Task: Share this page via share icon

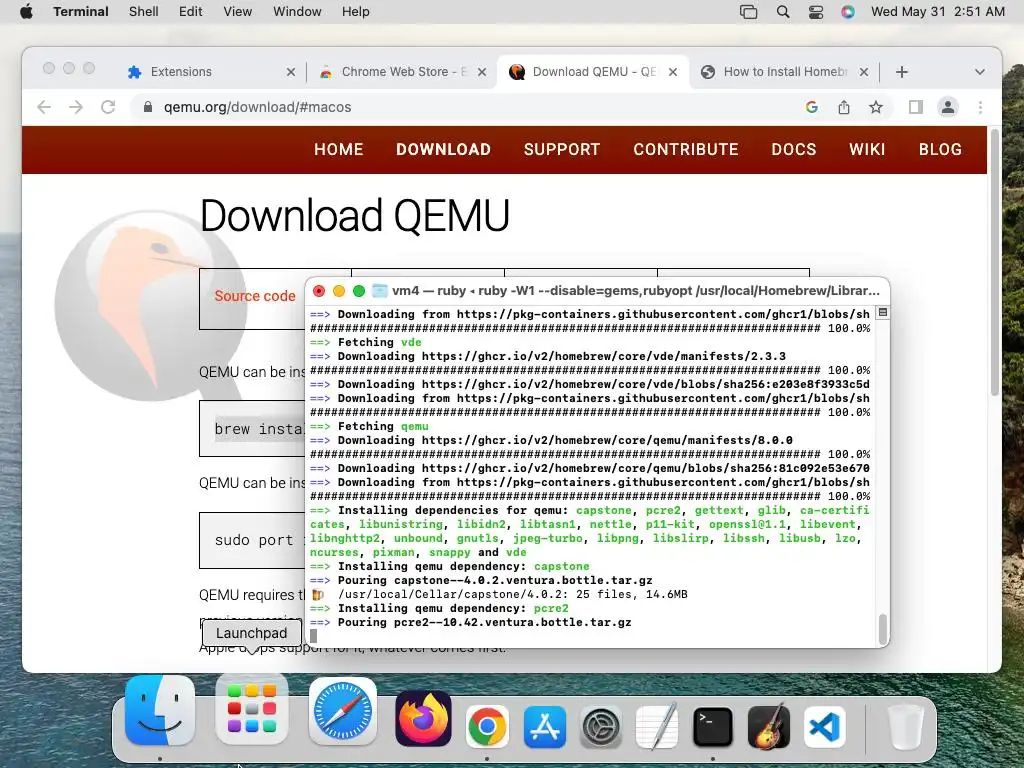Action: point(844,107)
